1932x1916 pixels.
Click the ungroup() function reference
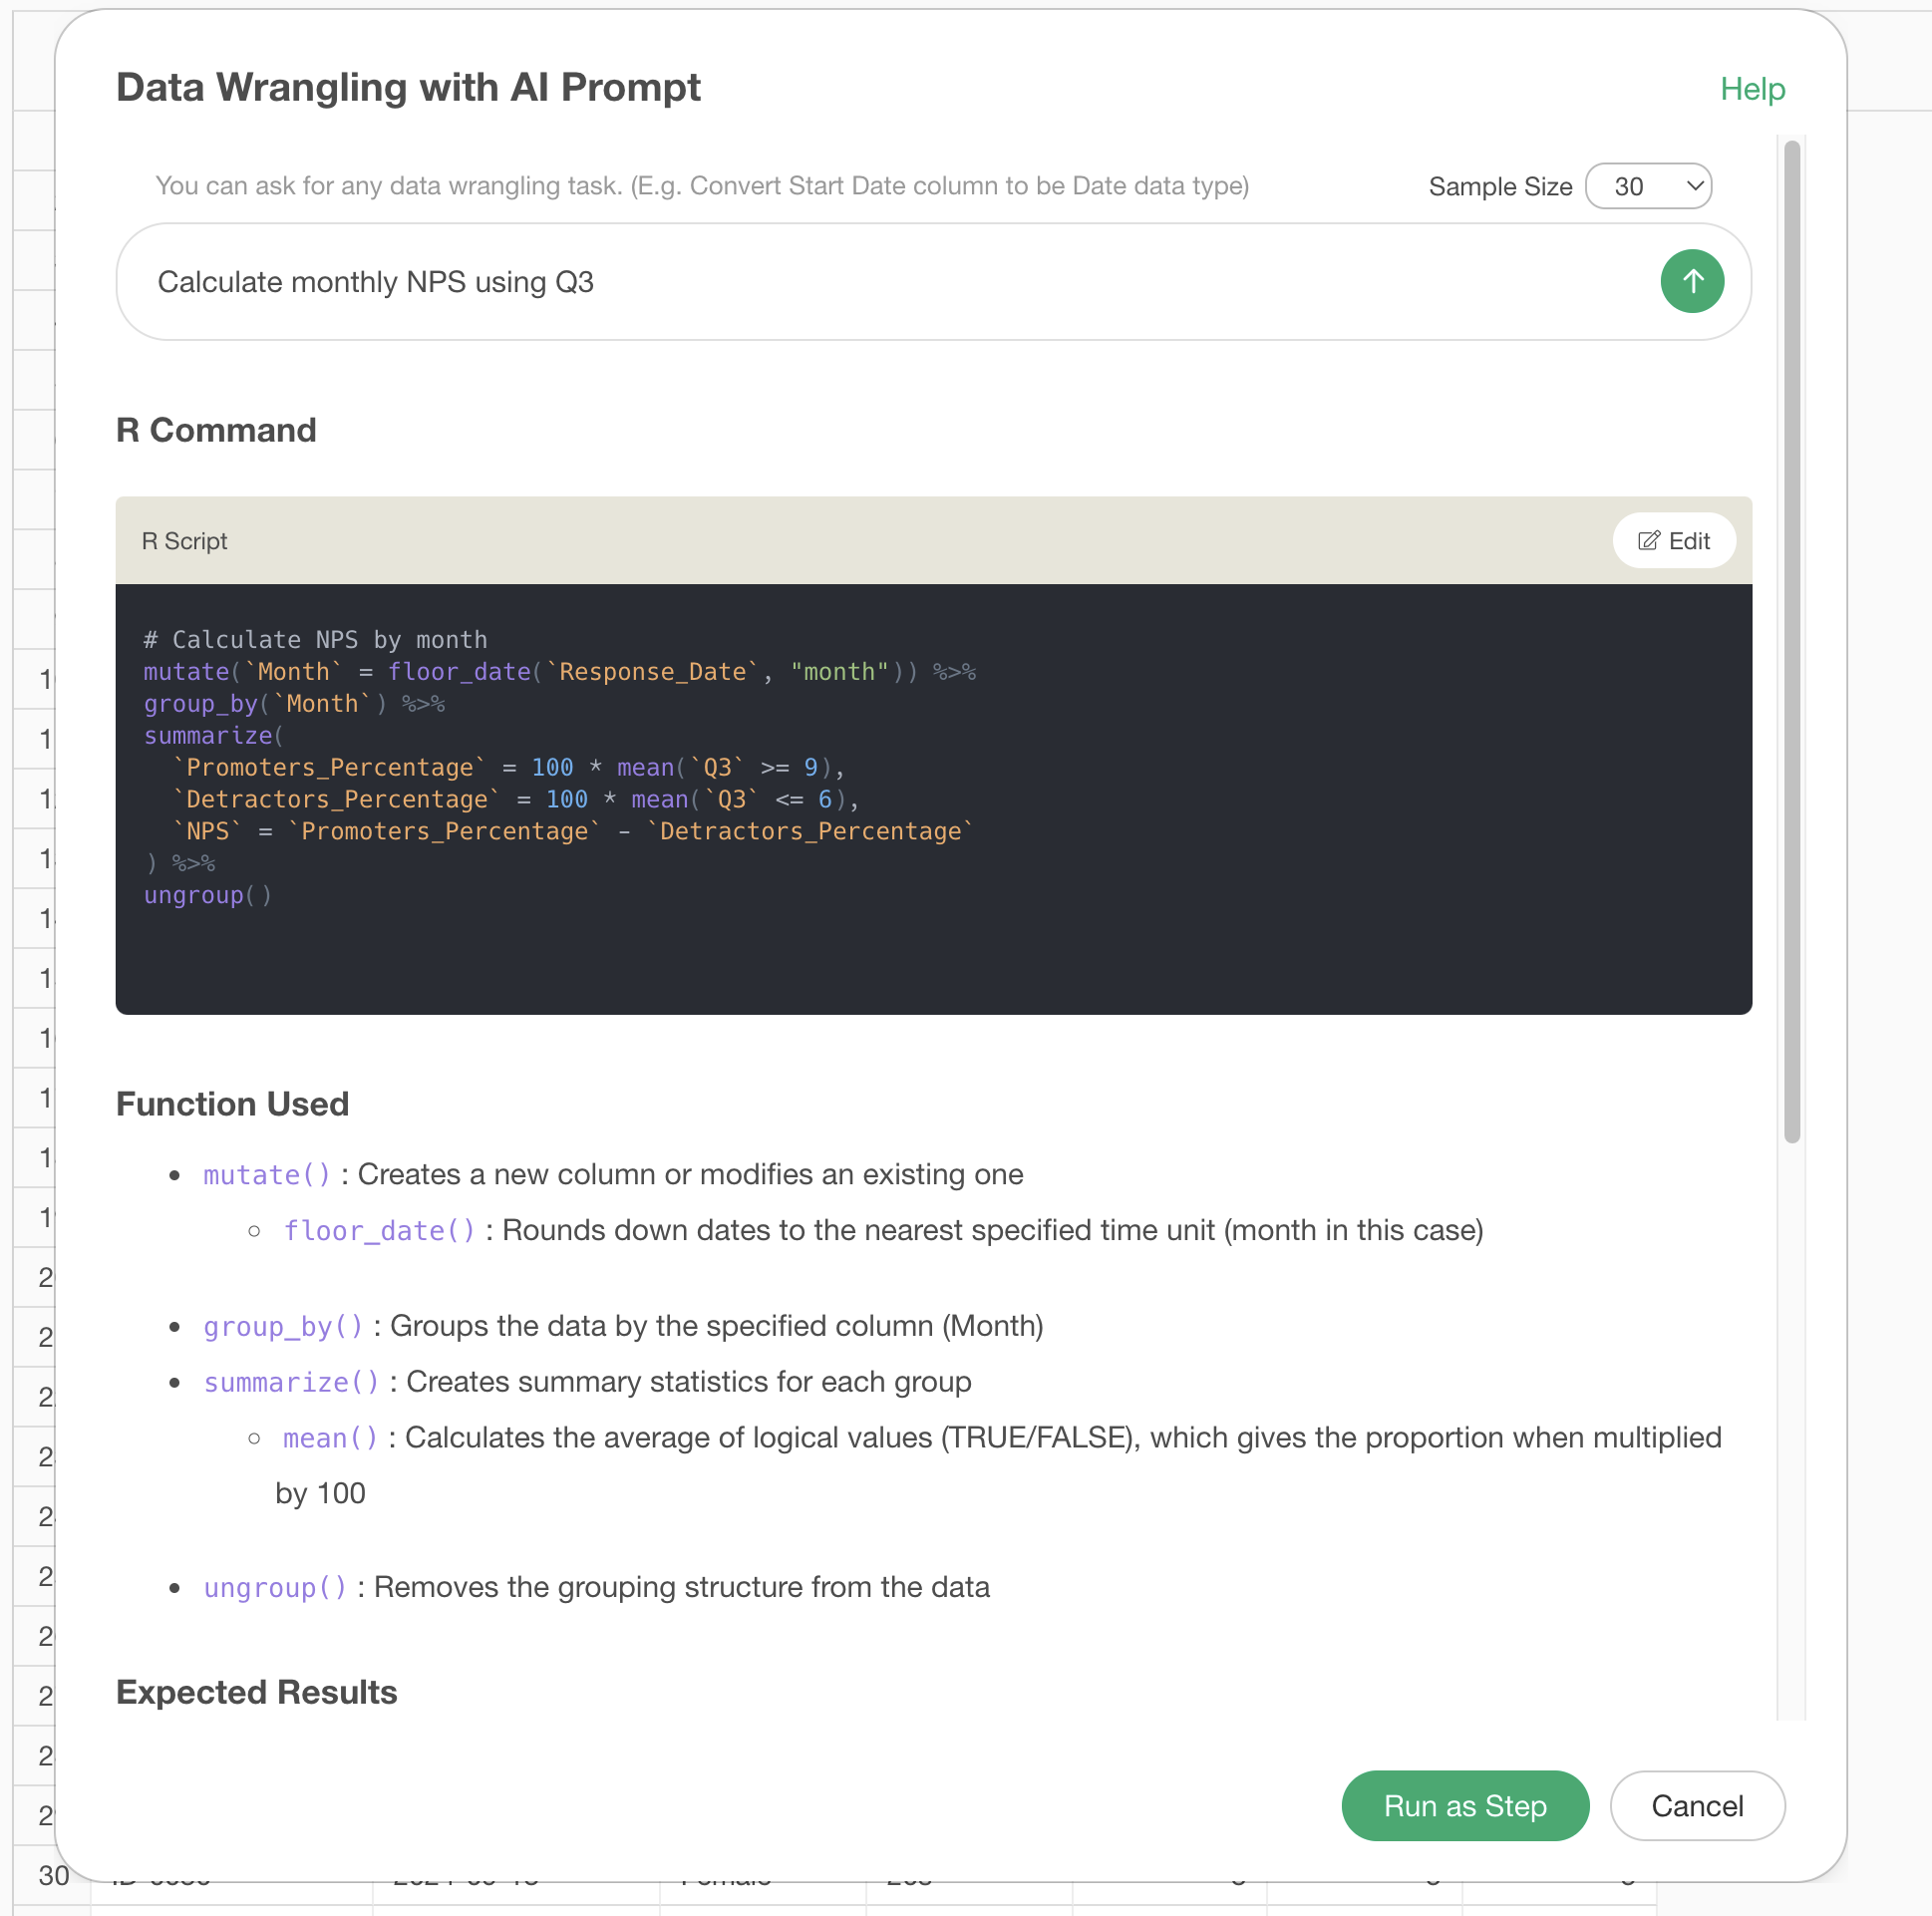click(x=275, y=1588)
